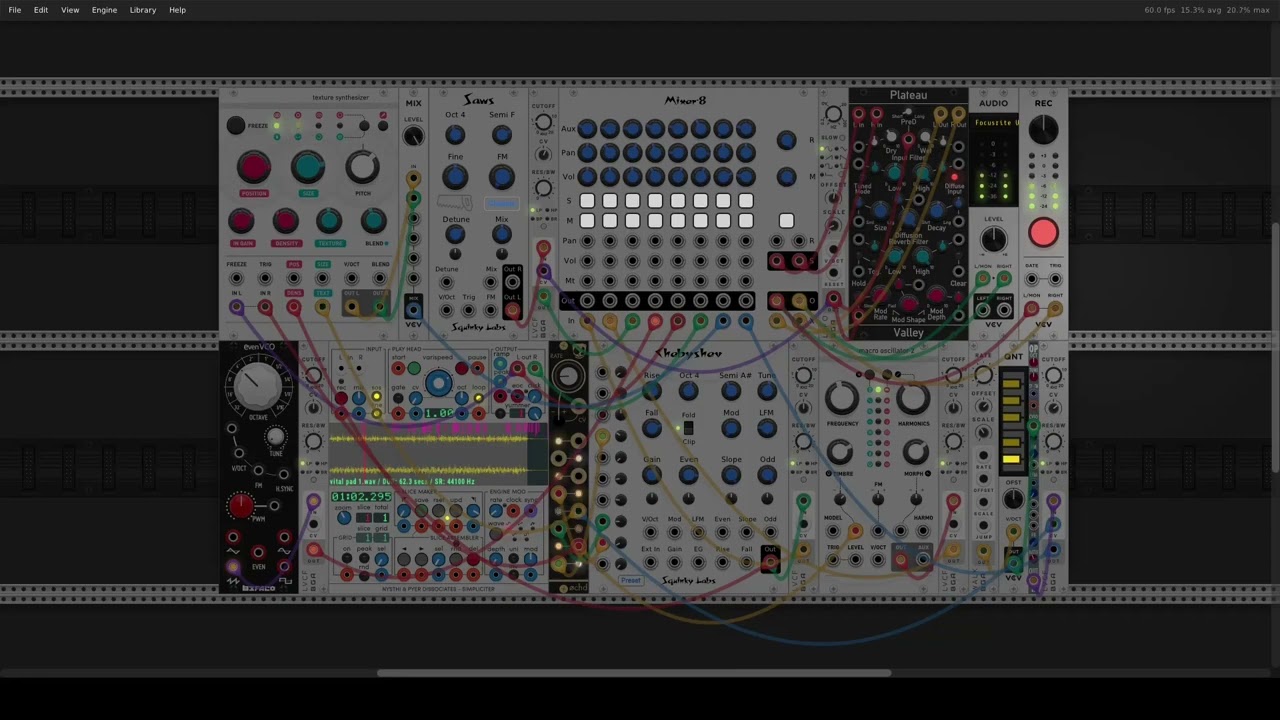Toggle the Mixer8 master mute button
Screen dimensions: 1280x720
coord(787,221)
